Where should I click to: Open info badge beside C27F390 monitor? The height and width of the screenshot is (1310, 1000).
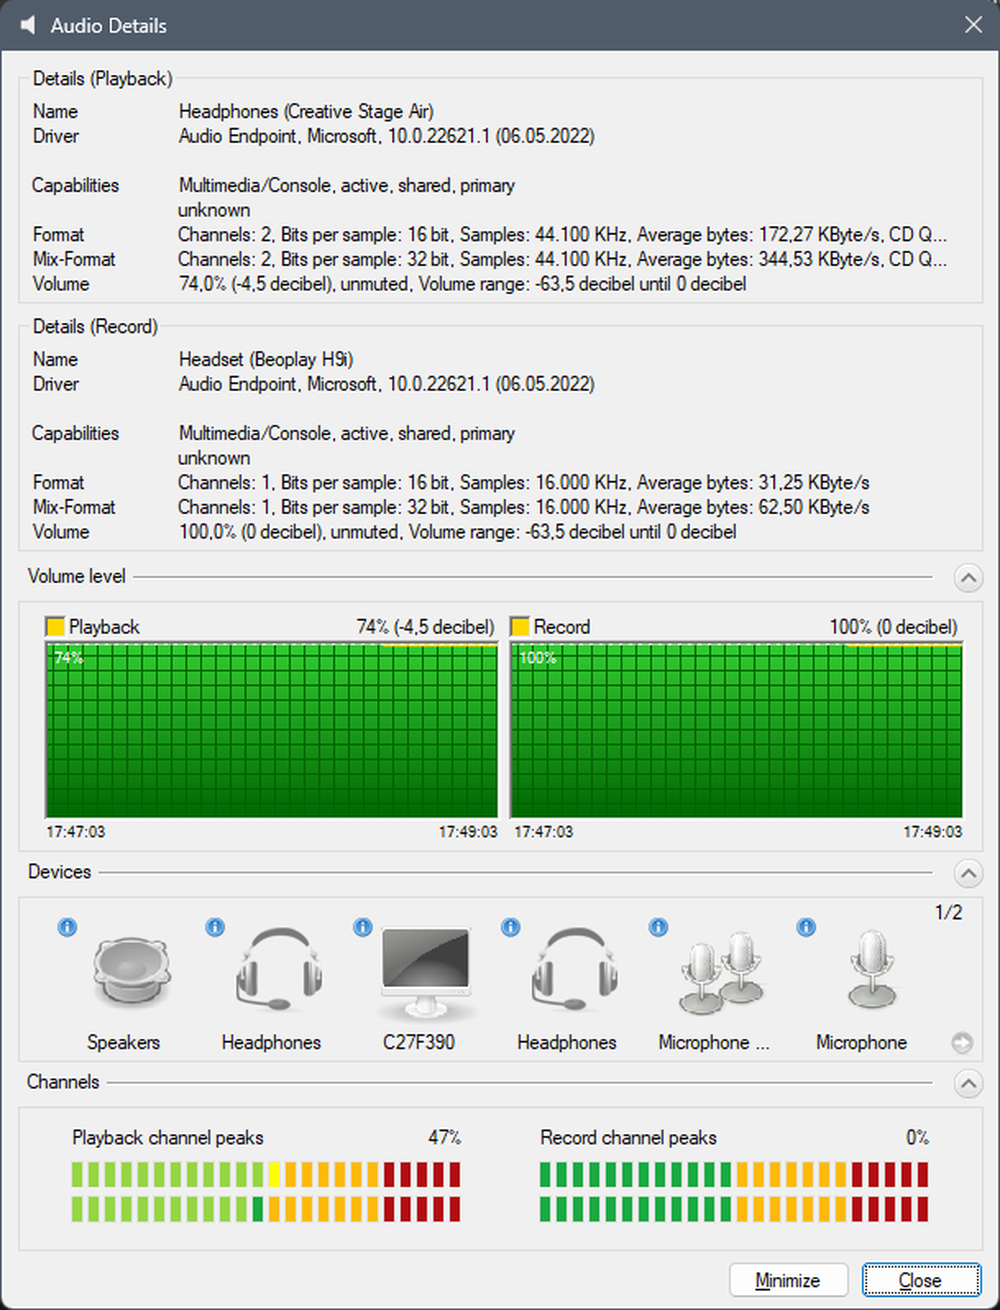click(x=363, y=927)
